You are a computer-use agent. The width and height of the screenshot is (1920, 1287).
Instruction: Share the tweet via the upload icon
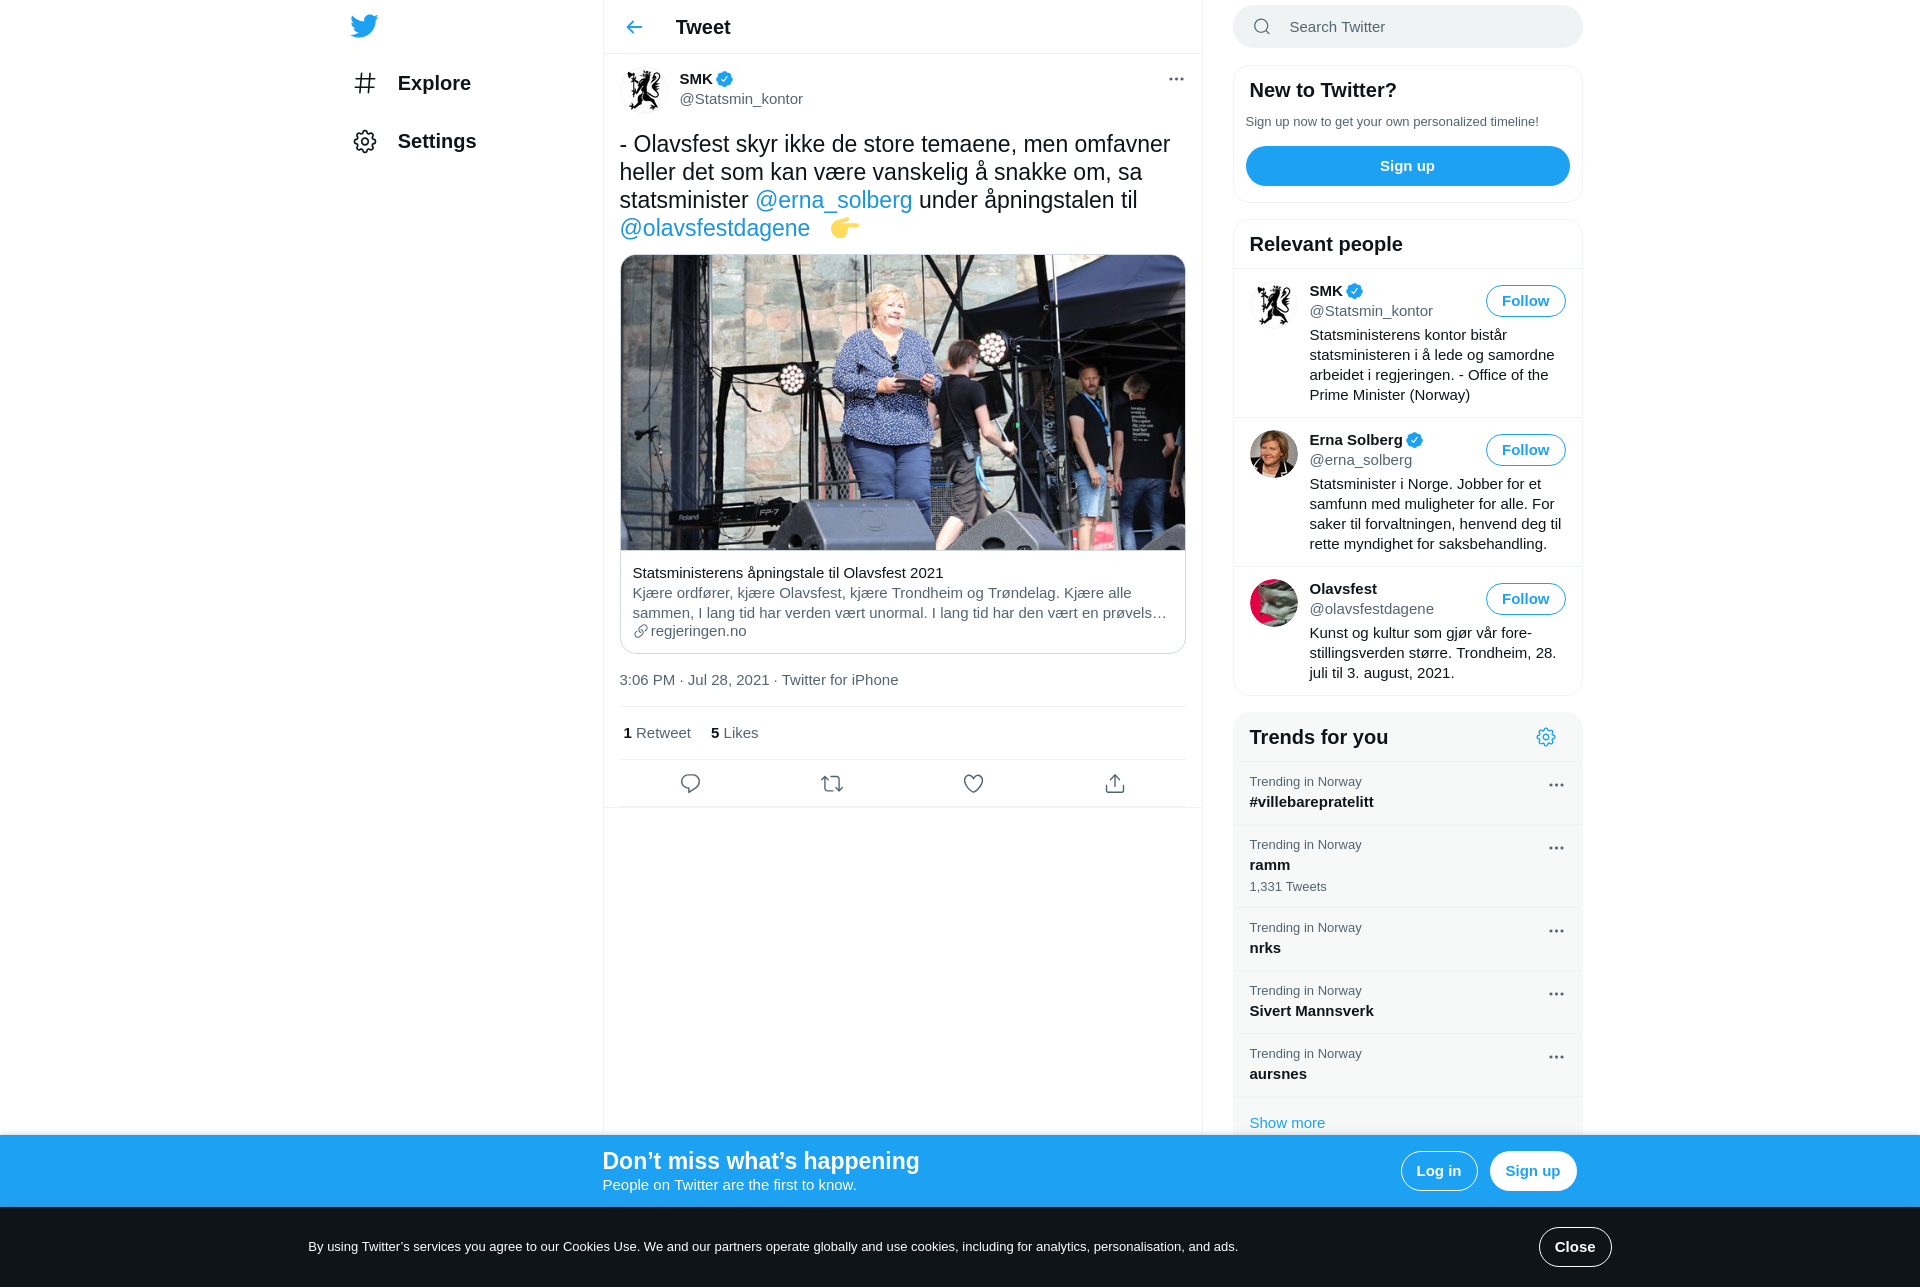[x=1115, y=783]
